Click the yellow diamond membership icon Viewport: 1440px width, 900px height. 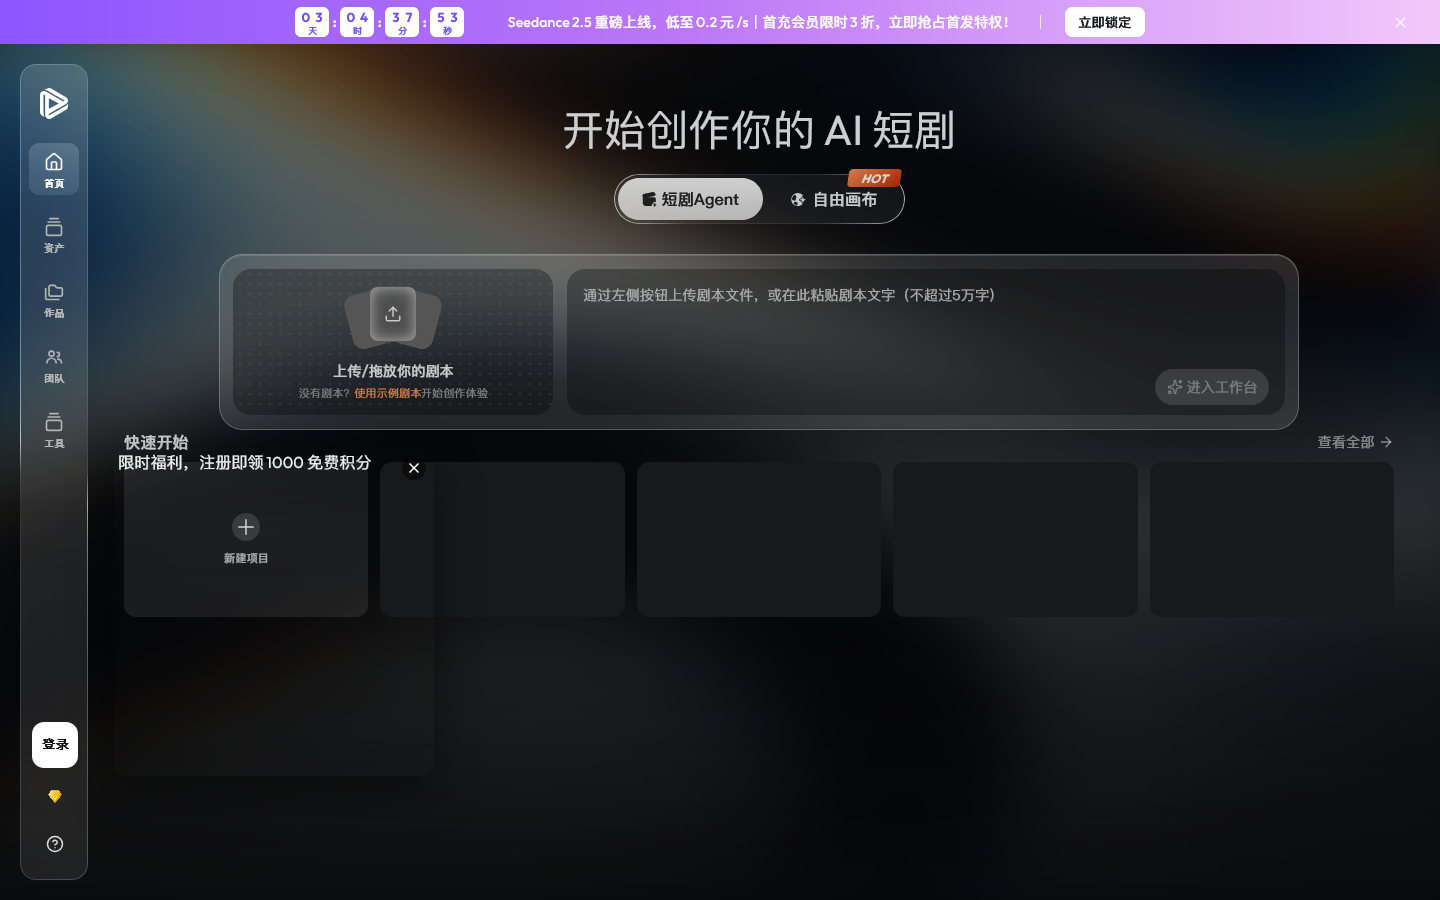(x=55, y=796)
